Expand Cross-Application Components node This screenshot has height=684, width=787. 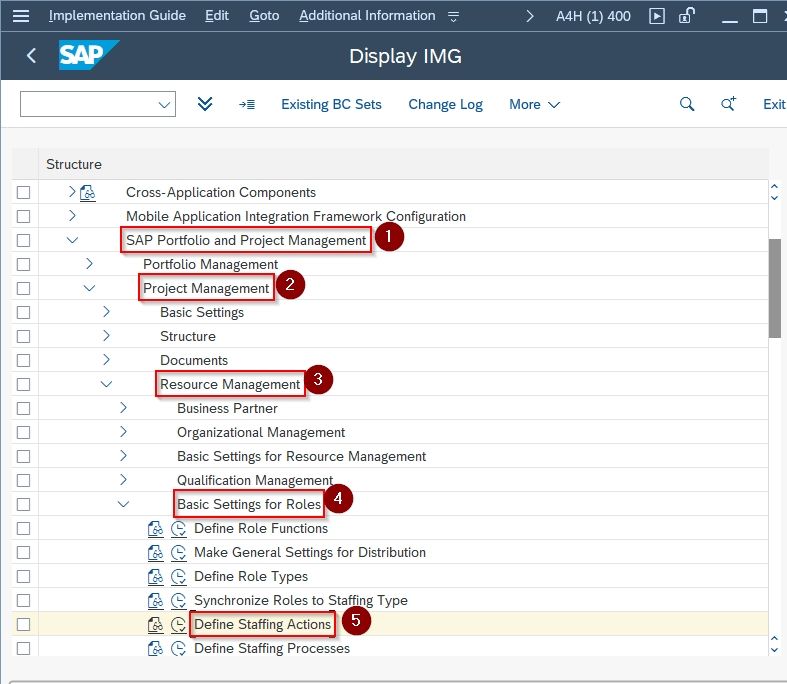[72, 192]
